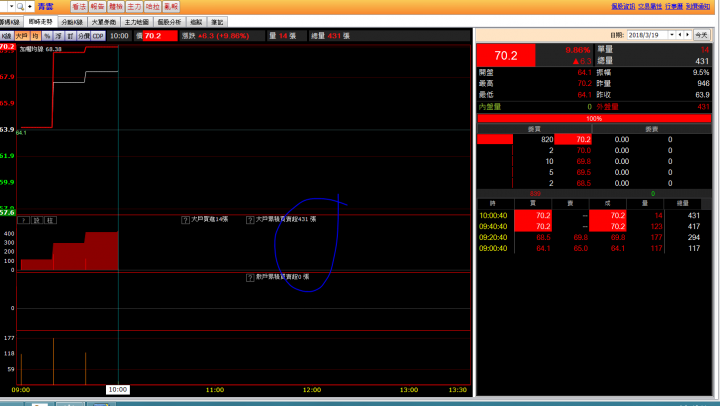Select the 09:00:40 trade row
The width and height of the screenshot is (720, 406).
click(x=594, y=248)
